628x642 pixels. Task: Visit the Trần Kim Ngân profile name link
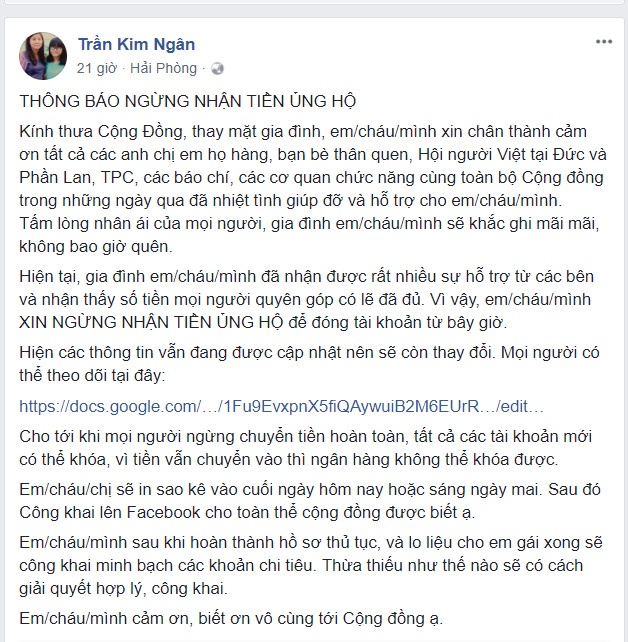pos(136,44)
